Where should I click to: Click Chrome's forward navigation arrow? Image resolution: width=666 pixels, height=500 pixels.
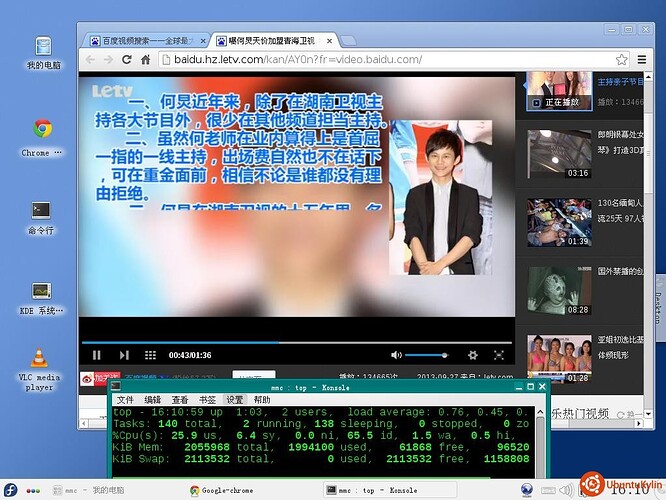click(x=108, y=60)
